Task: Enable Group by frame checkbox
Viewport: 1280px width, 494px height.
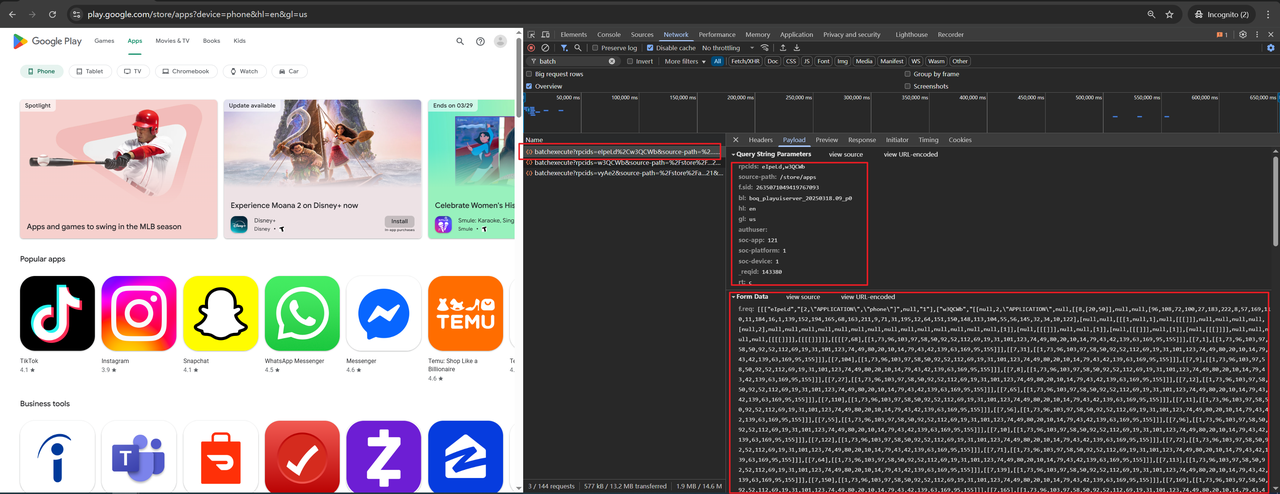Action: pyautogui.click(x=908, y=74)
